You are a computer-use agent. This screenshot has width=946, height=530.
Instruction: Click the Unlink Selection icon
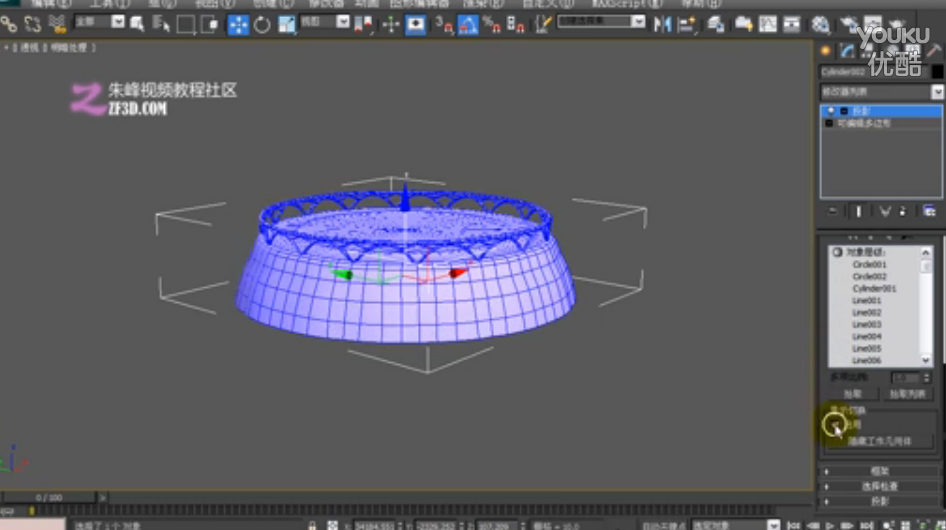coord(33,25)
